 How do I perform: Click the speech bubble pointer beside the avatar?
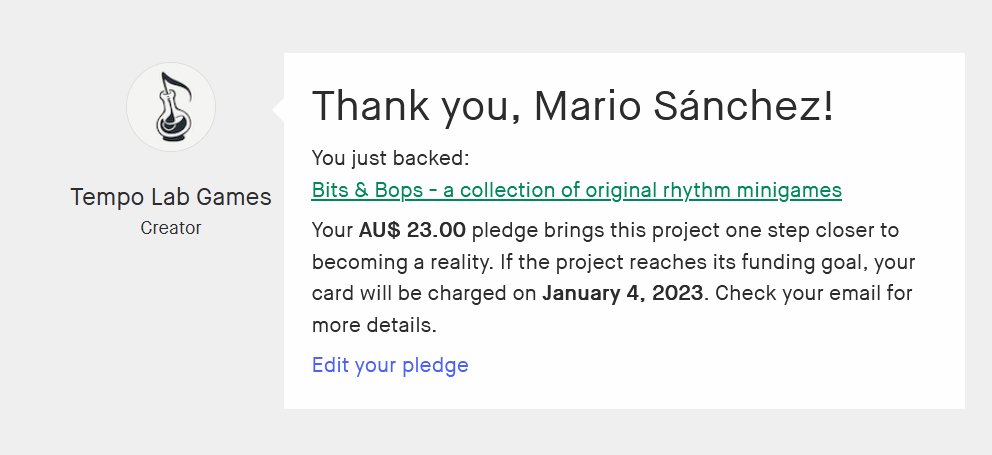pos(279,108)
